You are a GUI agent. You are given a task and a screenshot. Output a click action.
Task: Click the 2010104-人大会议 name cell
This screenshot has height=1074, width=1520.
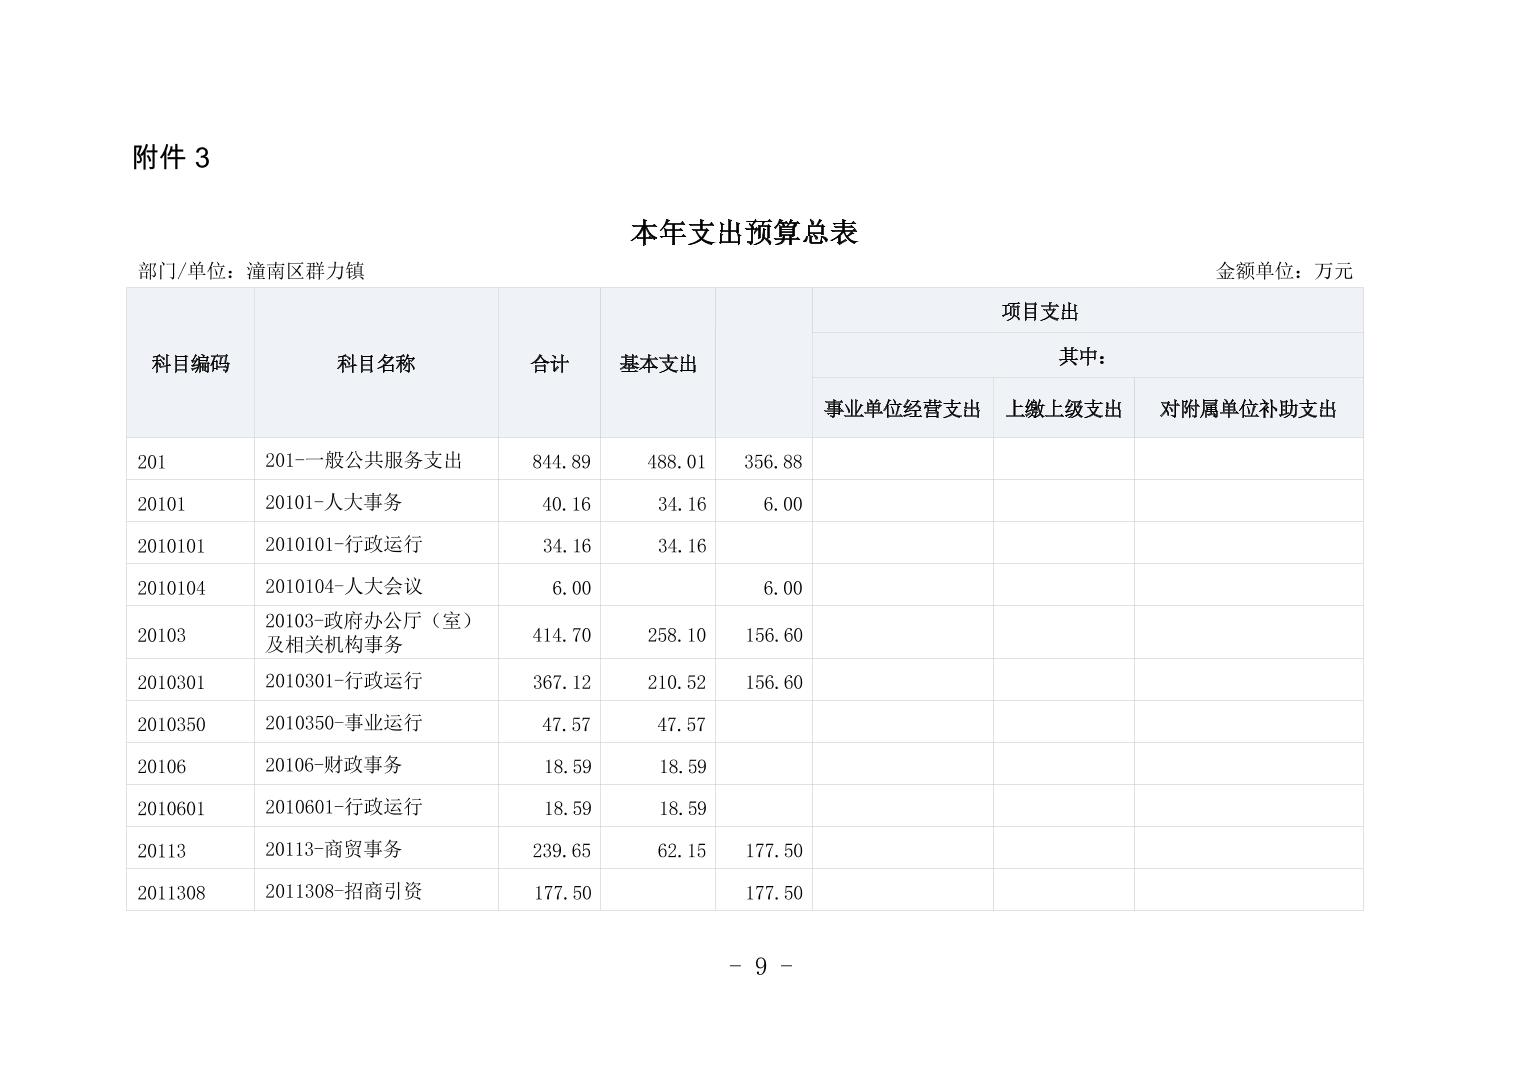[343, 586]
